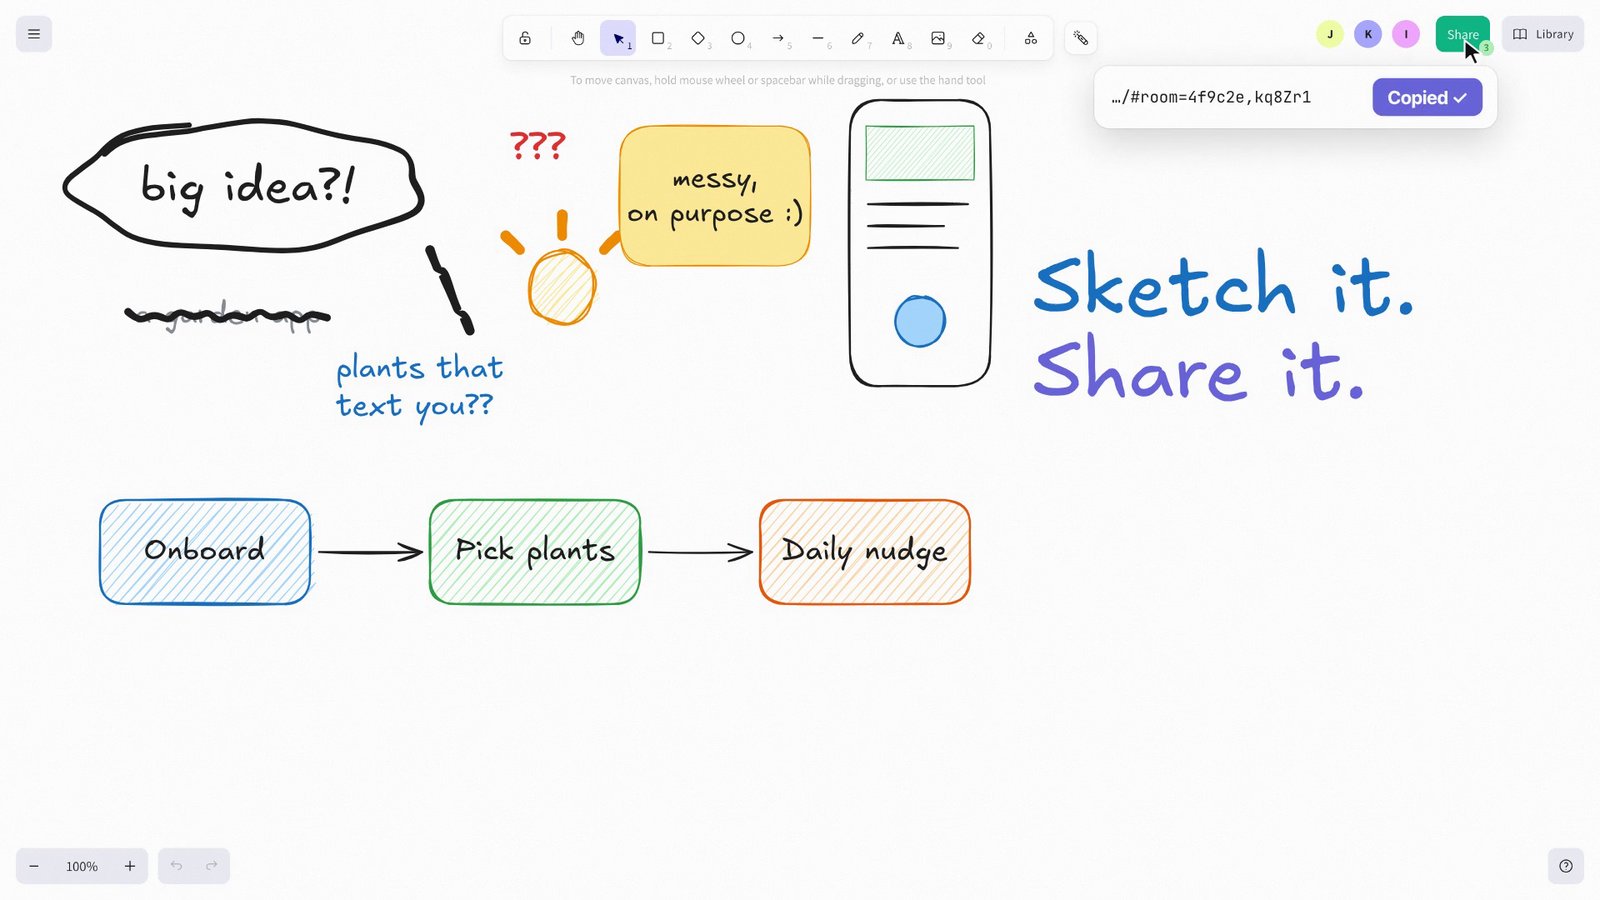Select the Ellipse tool

click(738, 38)
